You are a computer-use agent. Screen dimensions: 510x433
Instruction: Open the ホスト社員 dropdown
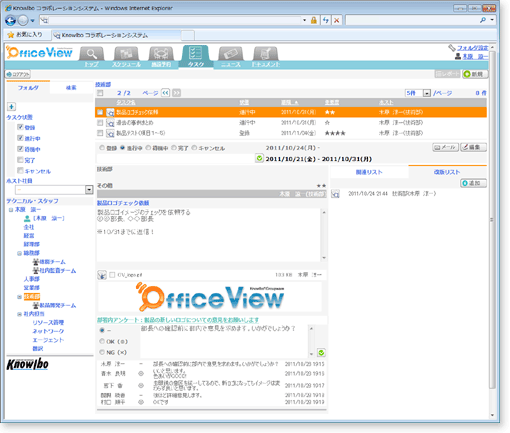coord(89,190)
